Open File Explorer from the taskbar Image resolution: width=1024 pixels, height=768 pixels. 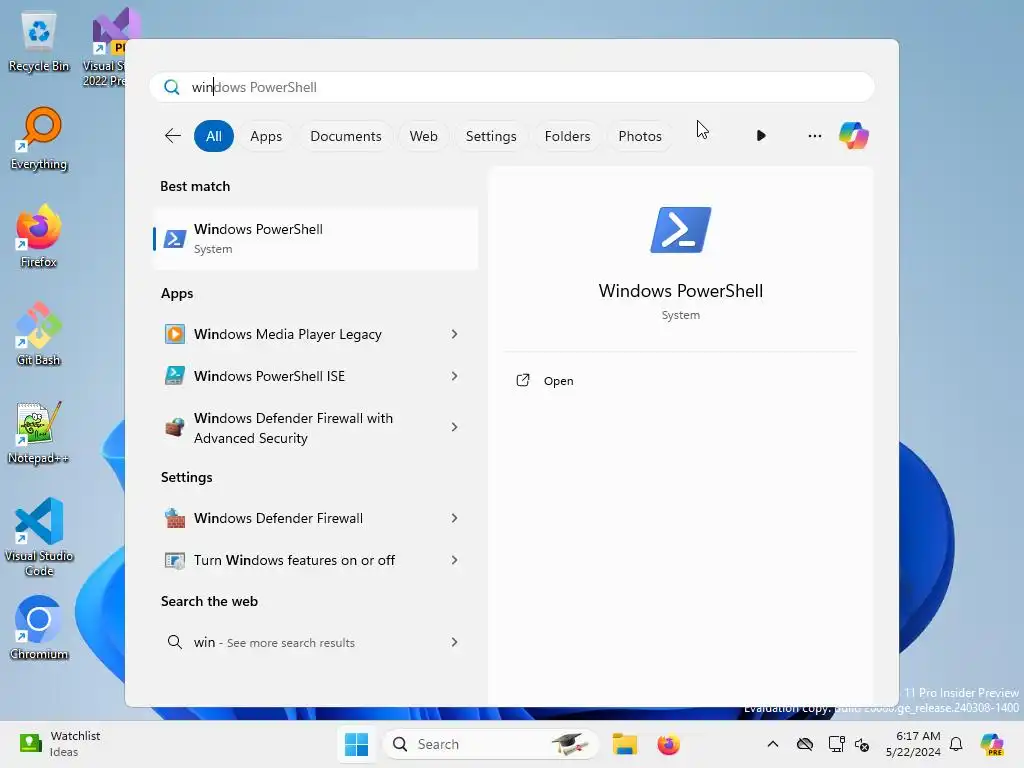624,744
